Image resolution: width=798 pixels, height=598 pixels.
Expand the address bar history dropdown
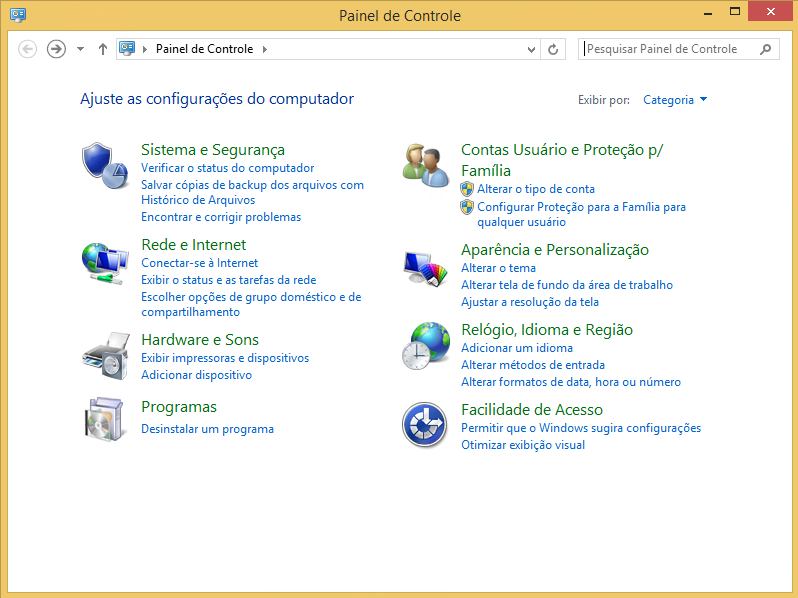pyautogui.click(x=531, y=49)
